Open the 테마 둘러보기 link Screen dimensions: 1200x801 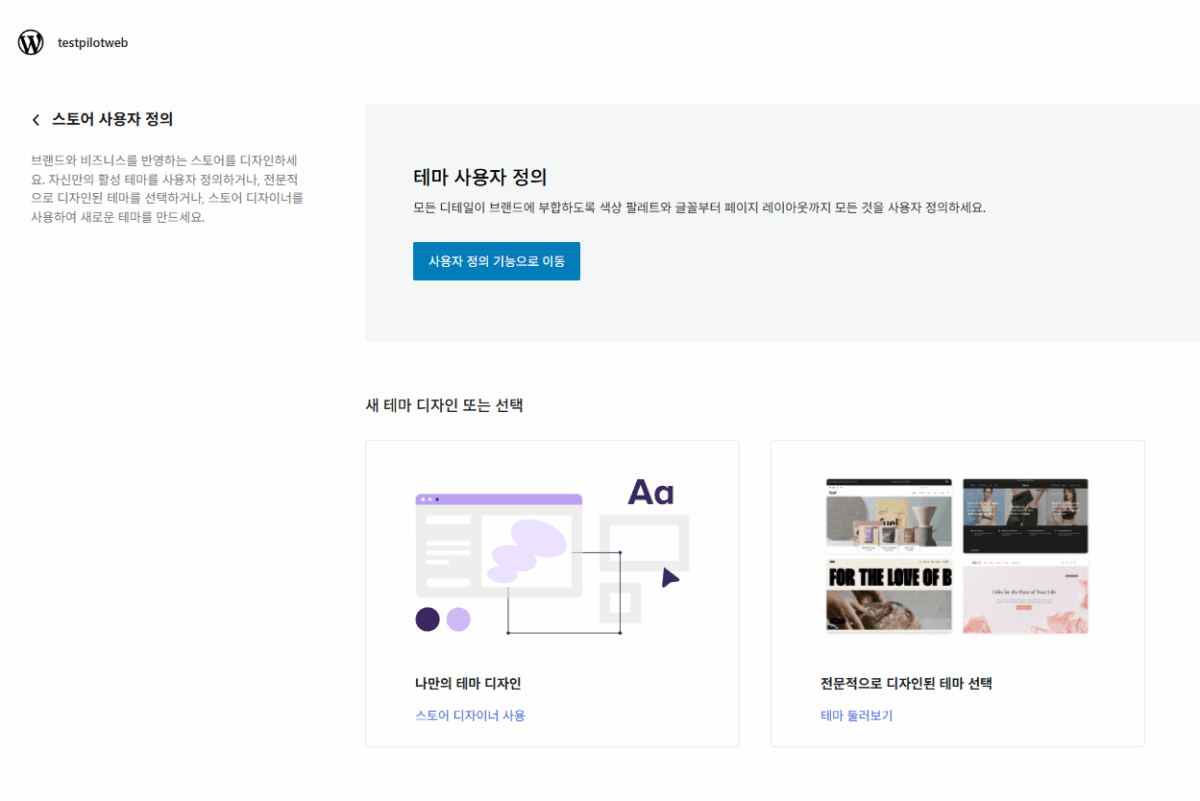[x=857, y=715]
